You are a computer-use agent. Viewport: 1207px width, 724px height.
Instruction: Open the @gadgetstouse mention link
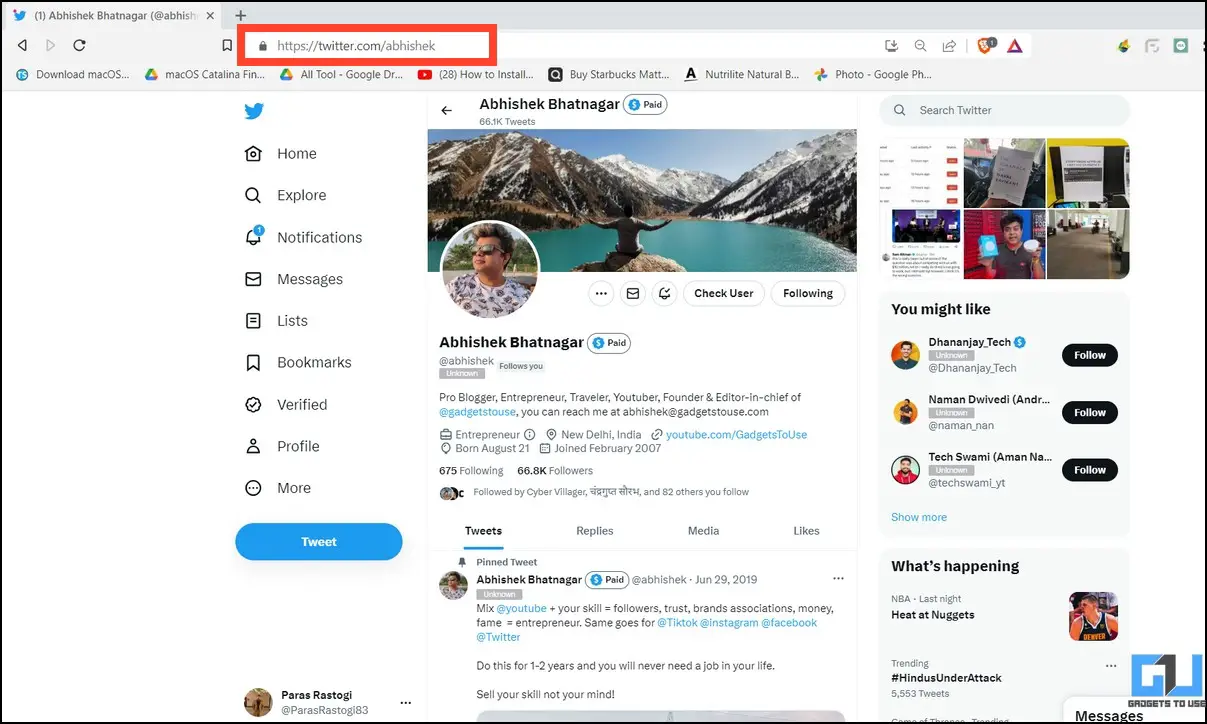[x=478, y=412]
